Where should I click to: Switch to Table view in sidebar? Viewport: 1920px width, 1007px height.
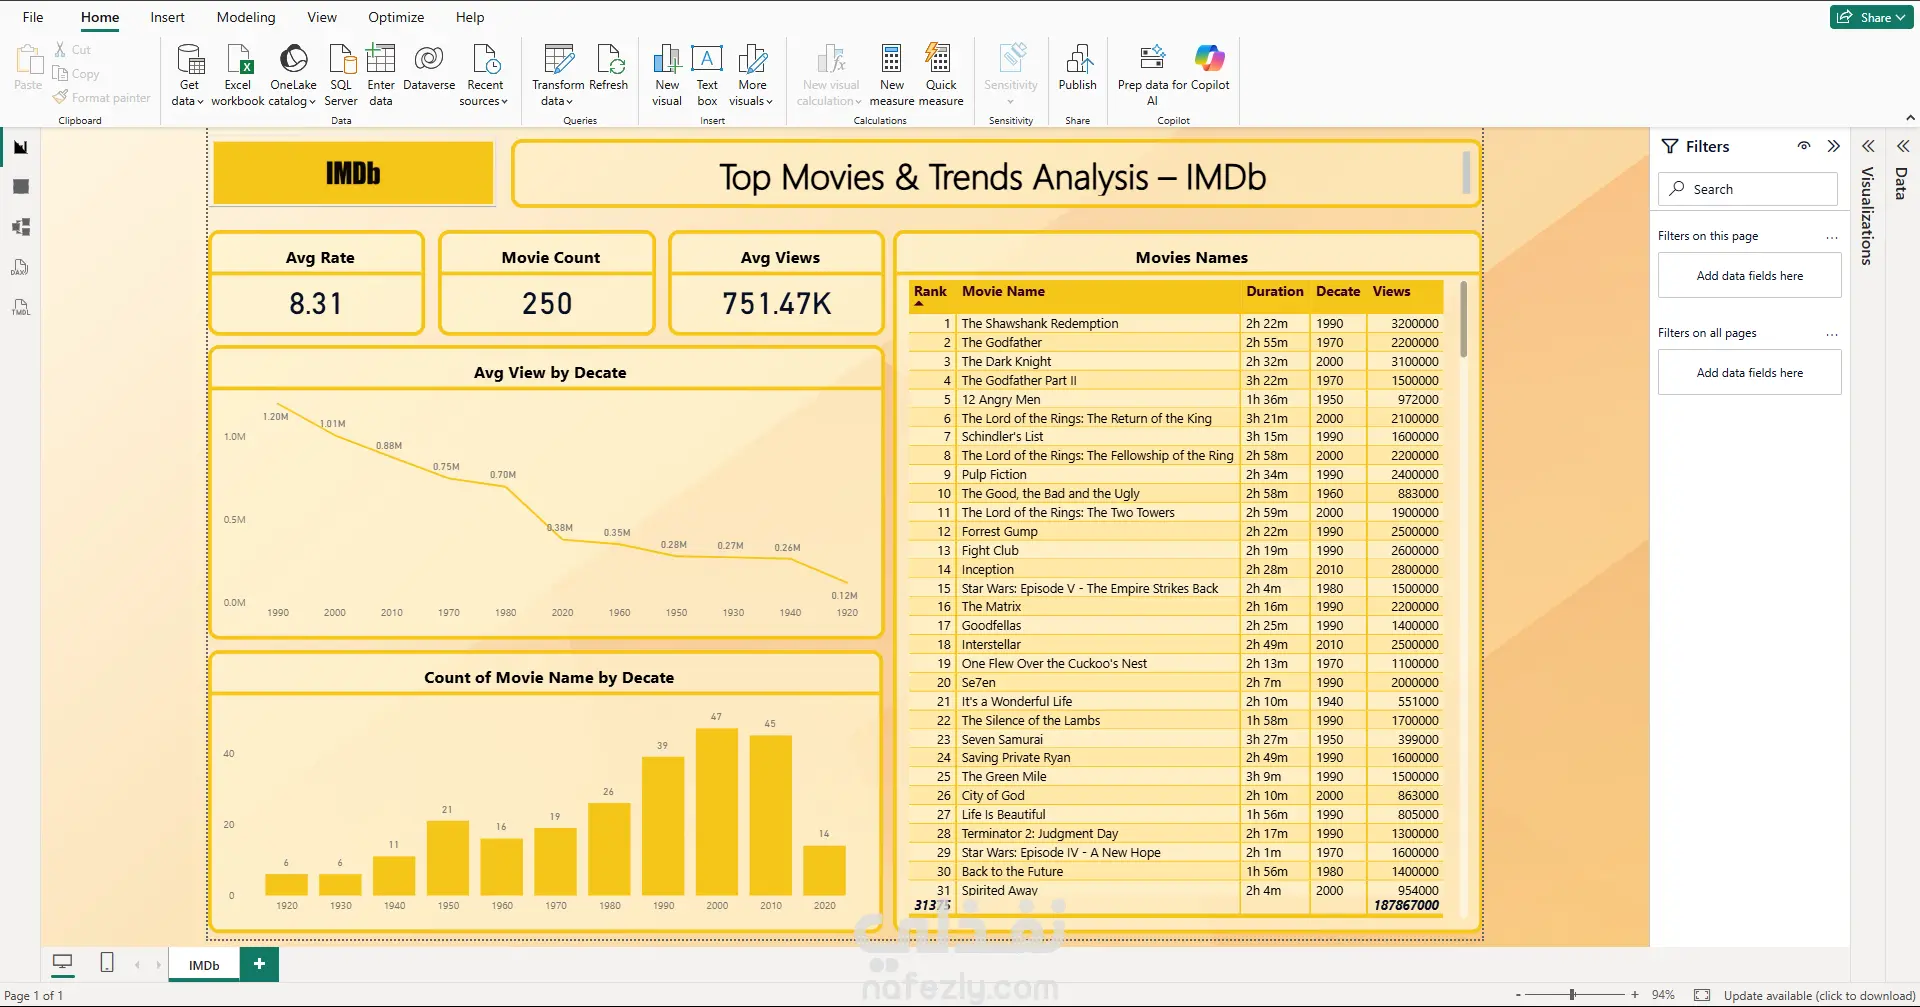[21, 187]
